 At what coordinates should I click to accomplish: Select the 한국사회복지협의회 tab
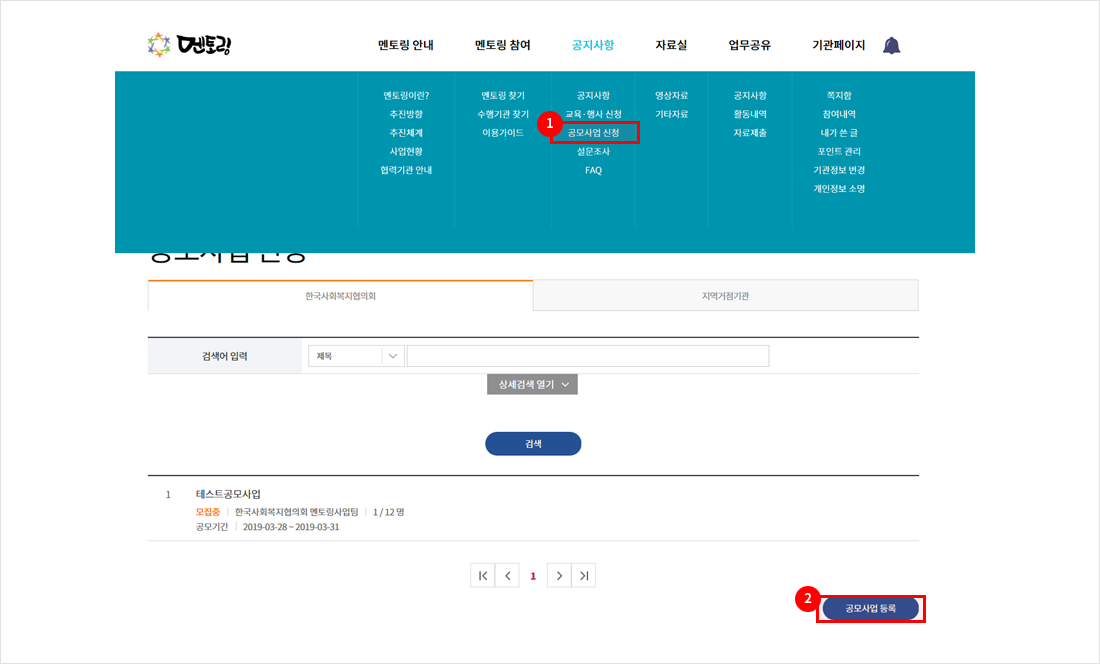[340, 296]
